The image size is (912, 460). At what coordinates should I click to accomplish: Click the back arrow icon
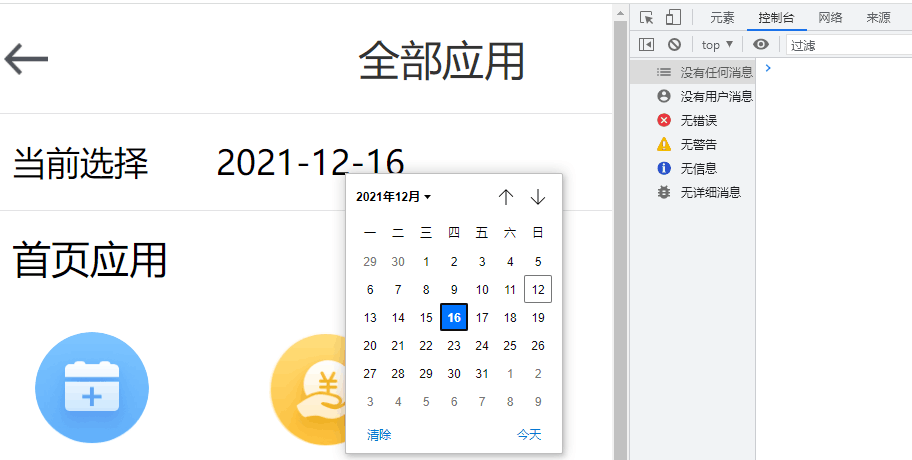[x=27, y=60]
